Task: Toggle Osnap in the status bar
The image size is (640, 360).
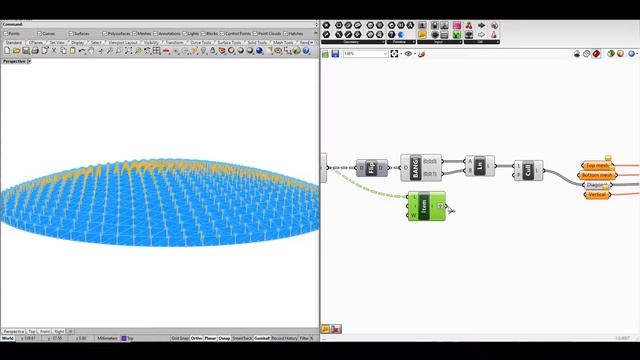Action: (224, 338)
